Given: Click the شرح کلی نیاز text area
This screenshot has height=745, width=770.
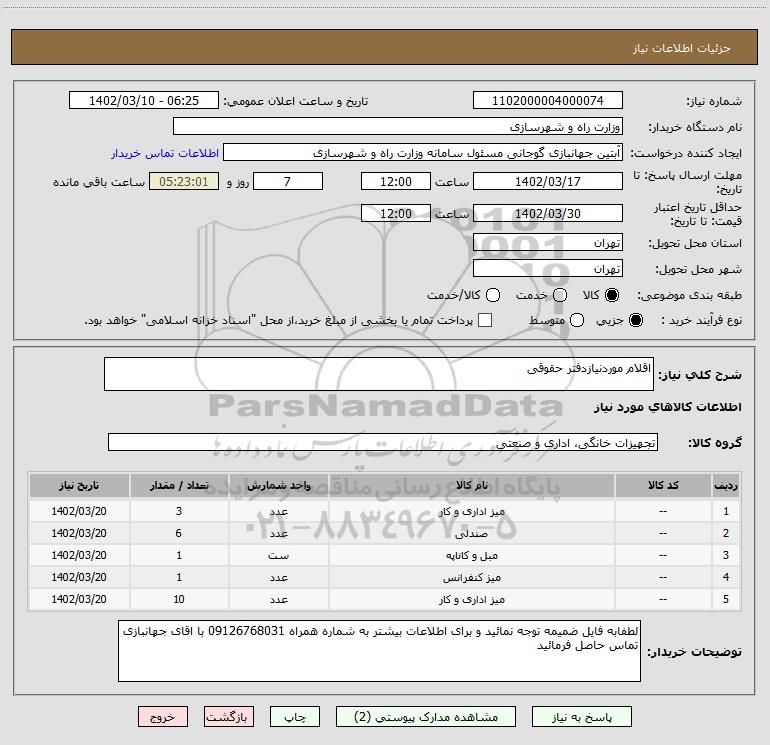Looking at the screenshot, I should click(x=379, y=374).
